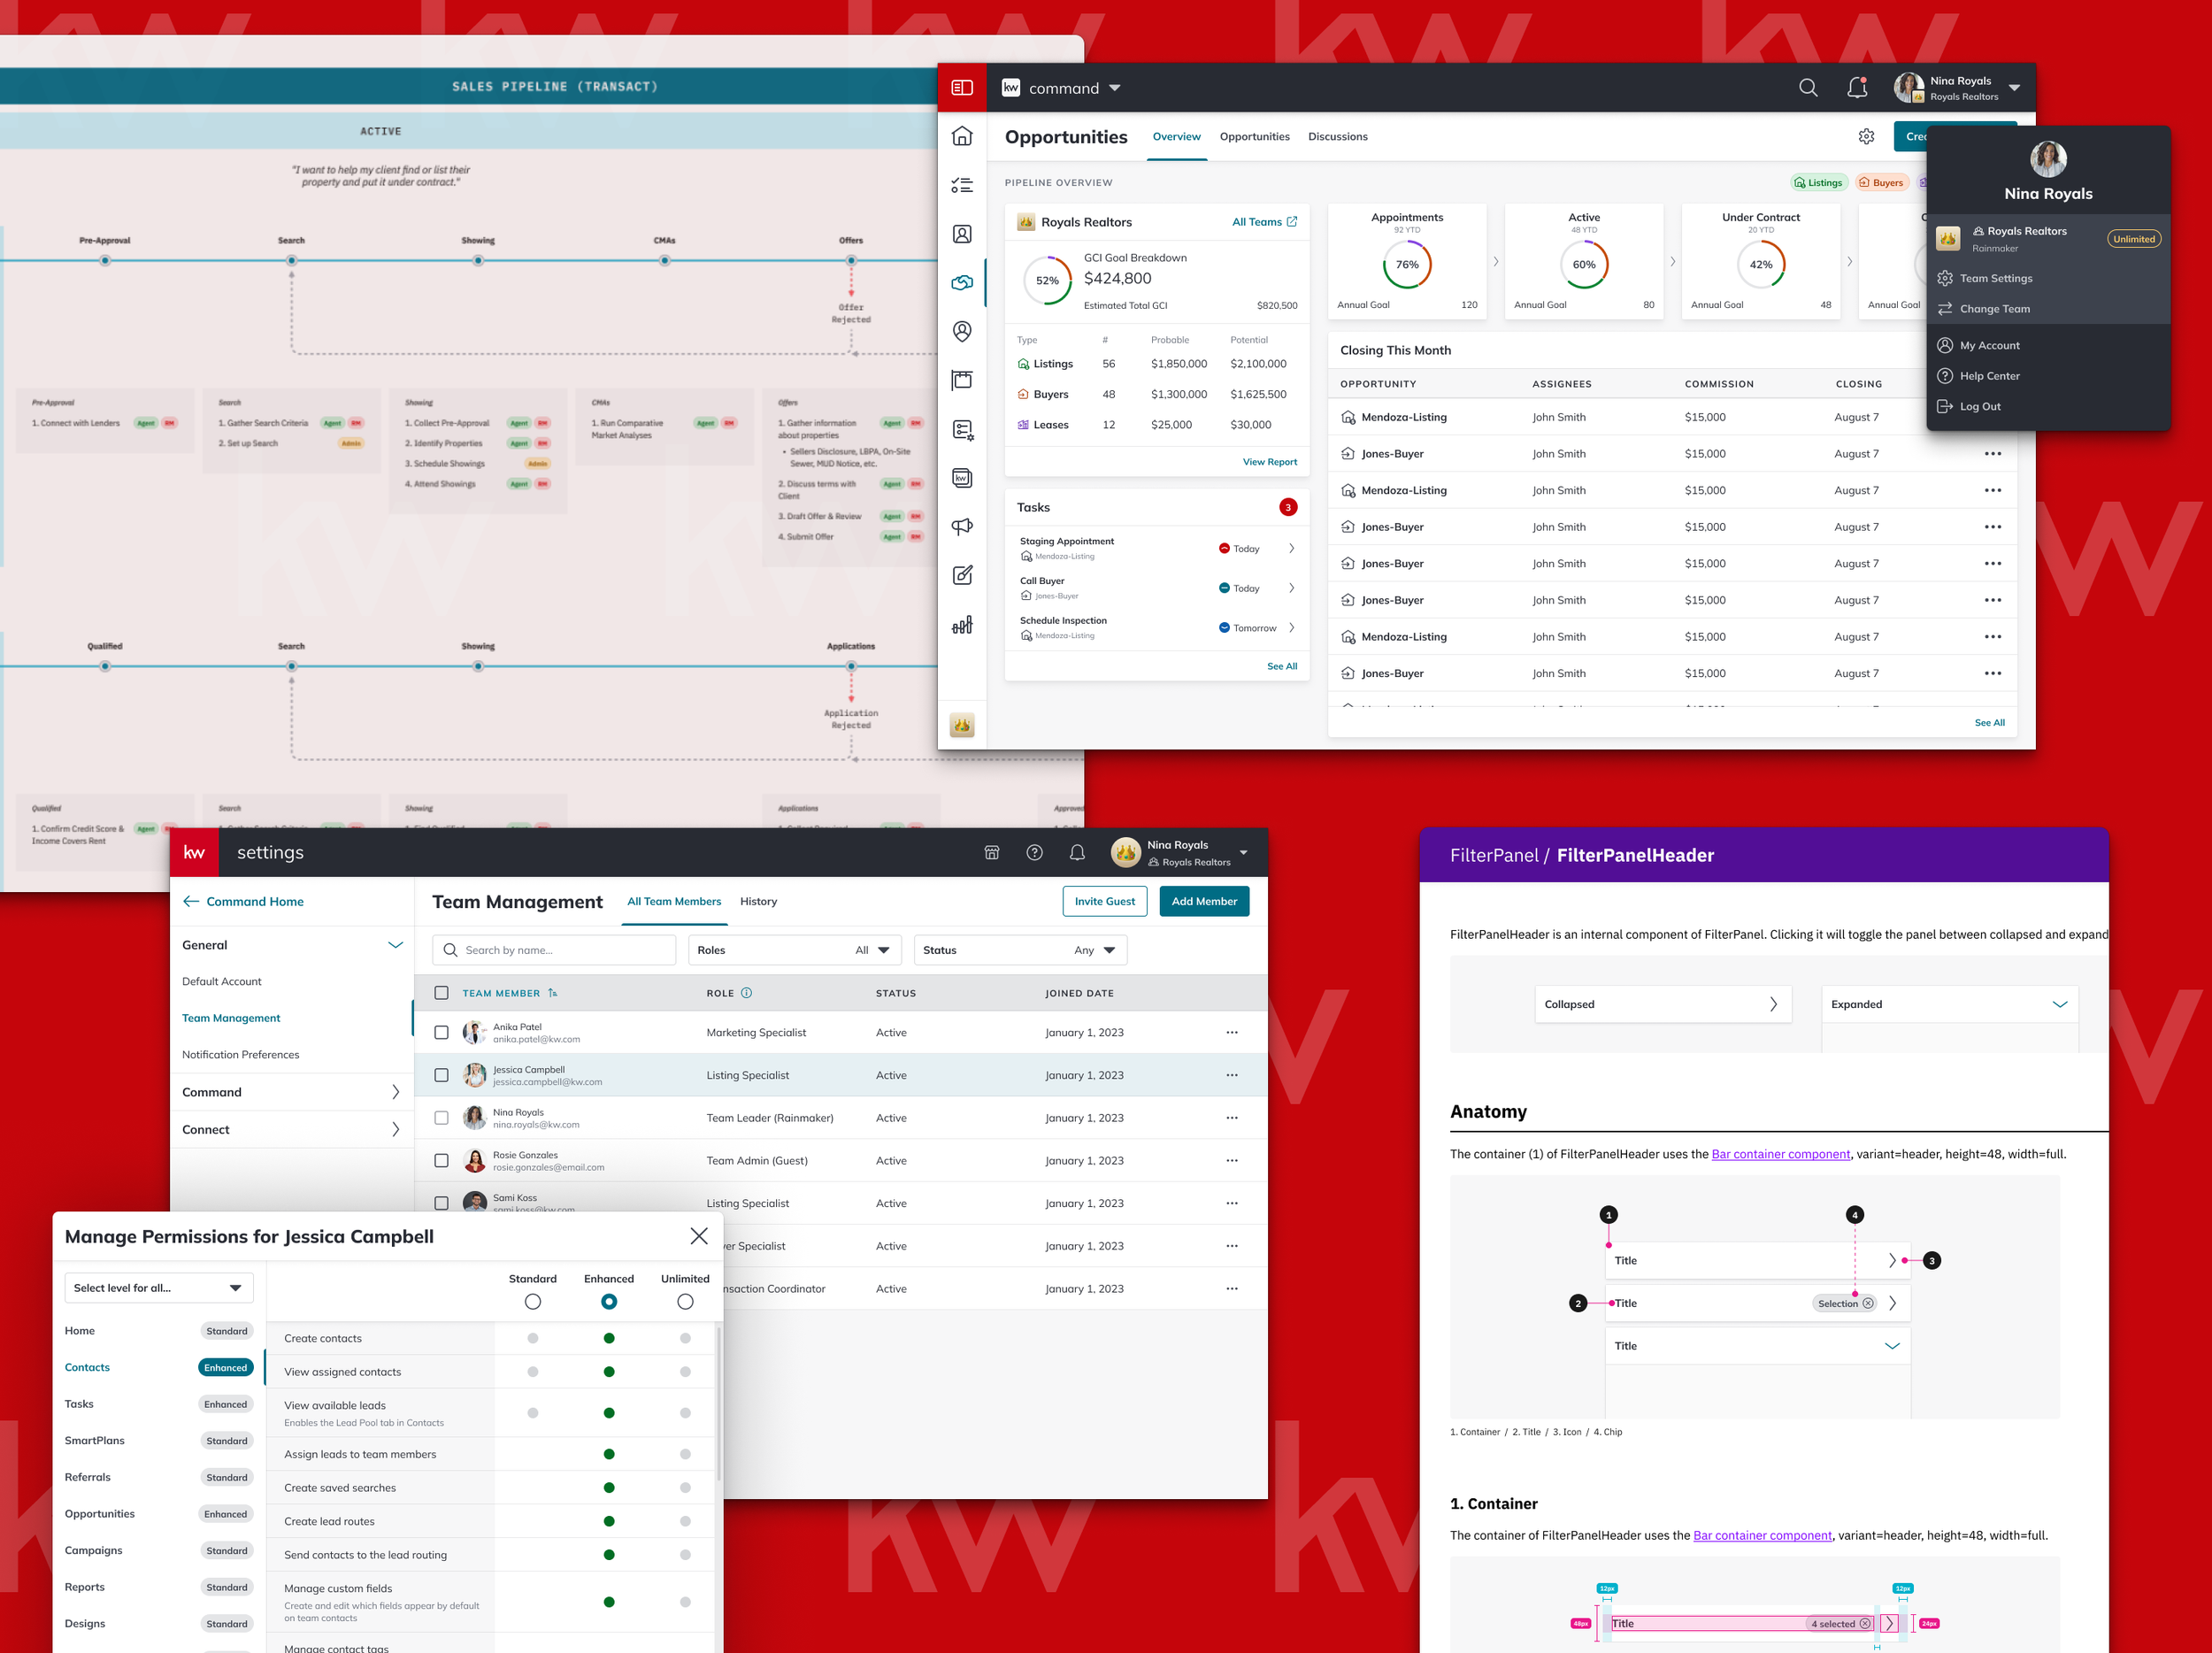Open the three-dot menu for Rosie Gonzales

coord(1232,1161)
